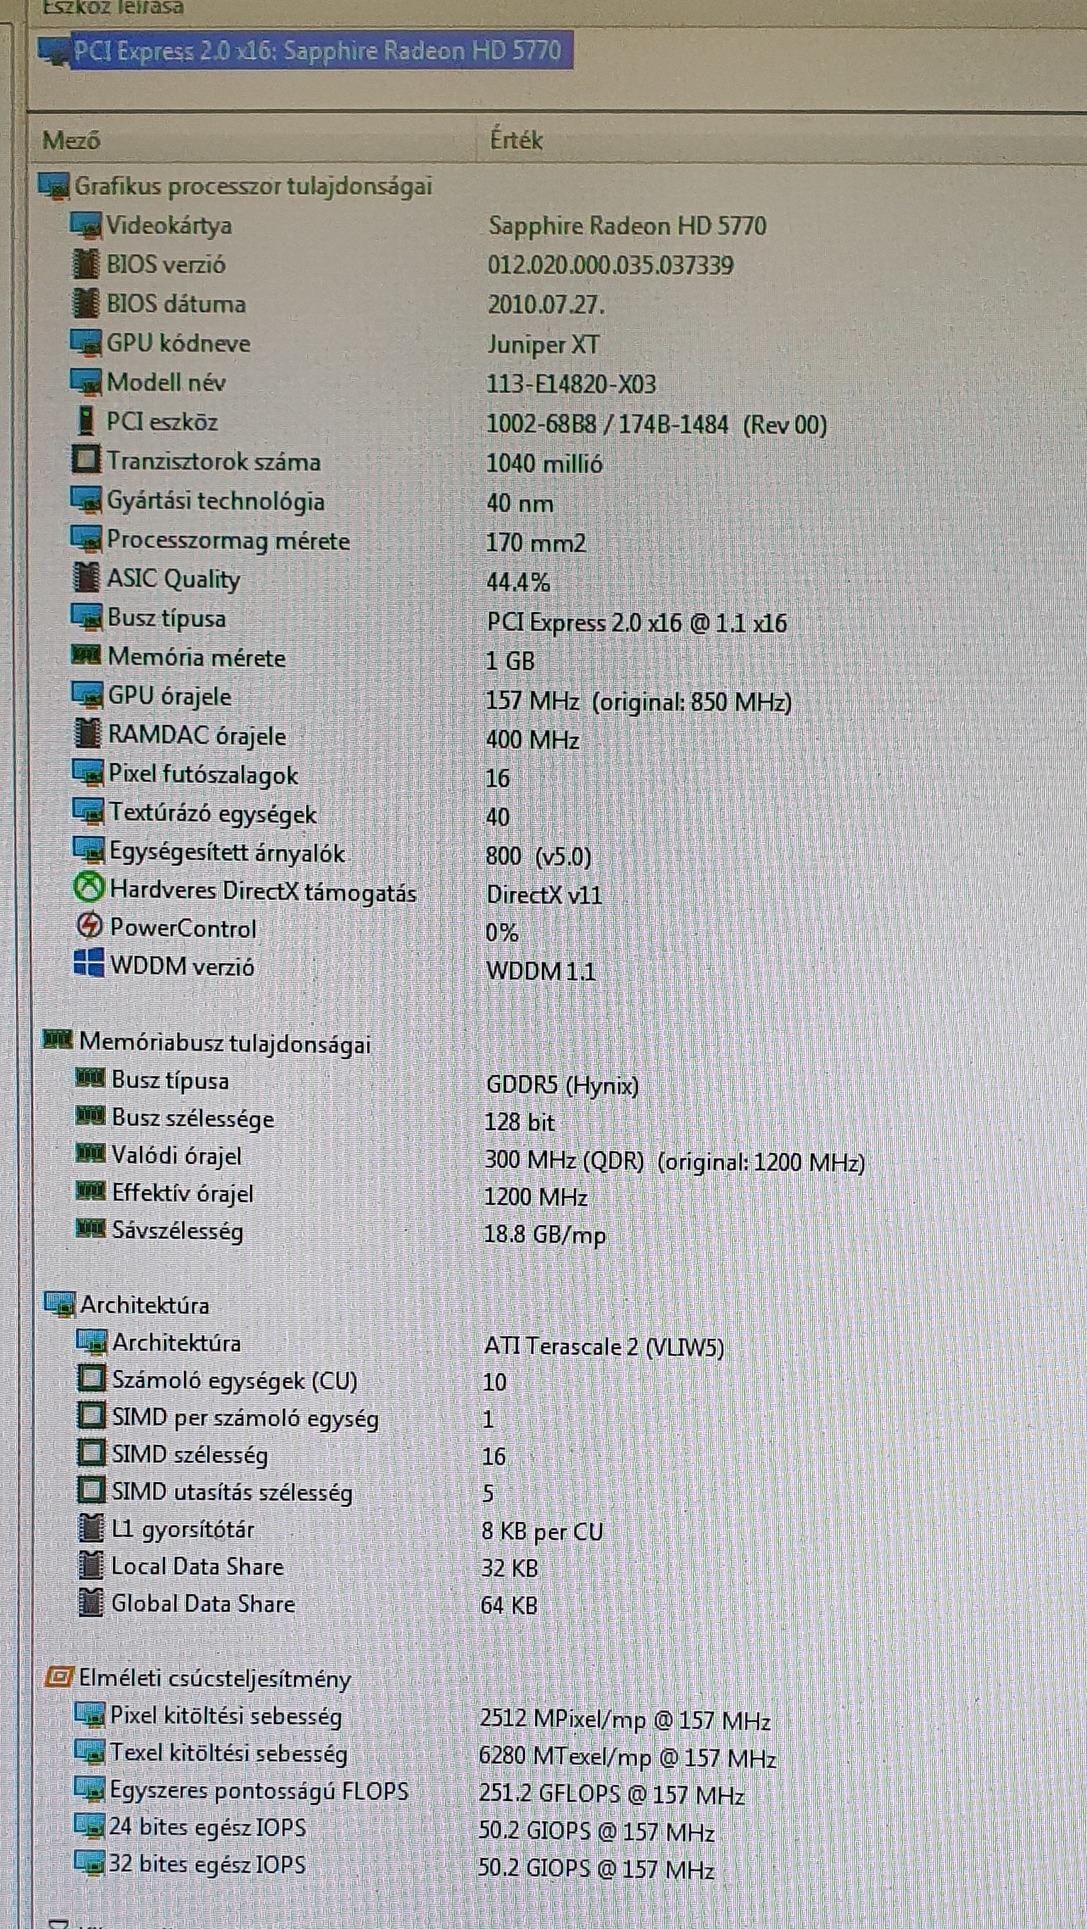This screenshot has width=1087, height=1929.
Task: Select the value 113-E14820-X03
Action: tap(571, 385)
